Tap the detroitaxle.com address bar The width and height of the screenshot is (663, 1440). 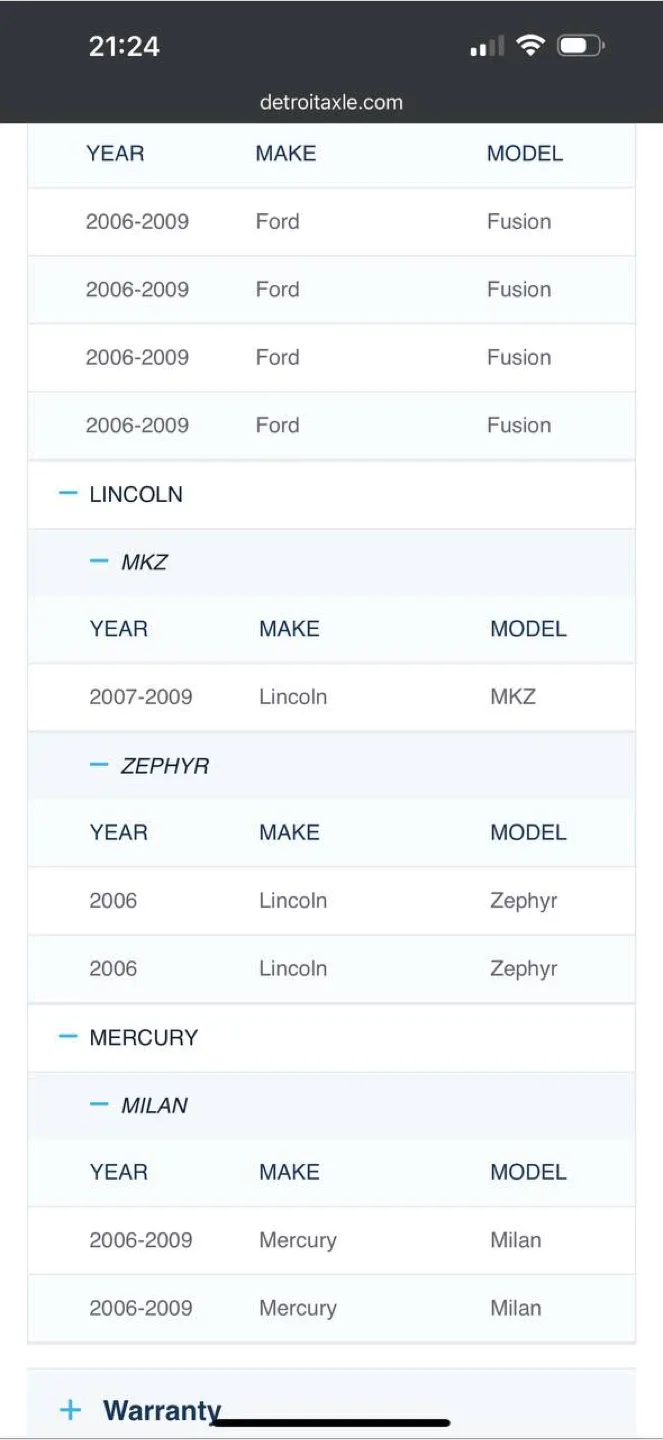pos(331,102)
